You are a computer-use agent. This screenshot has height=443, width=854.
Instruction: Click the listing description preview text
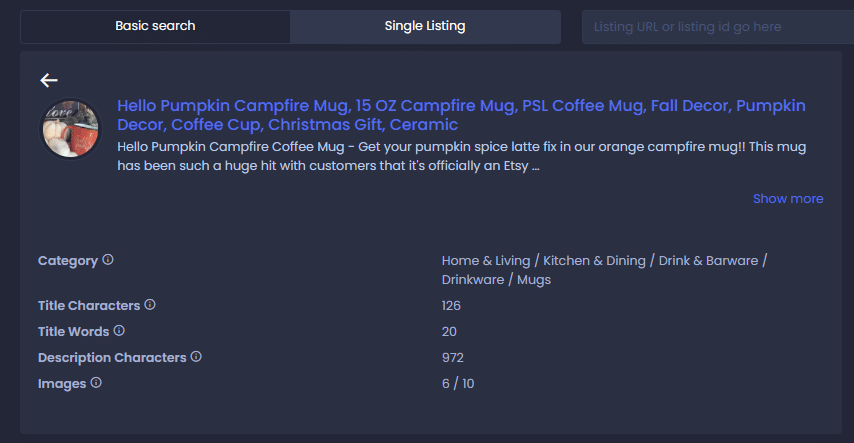[461, 156]
